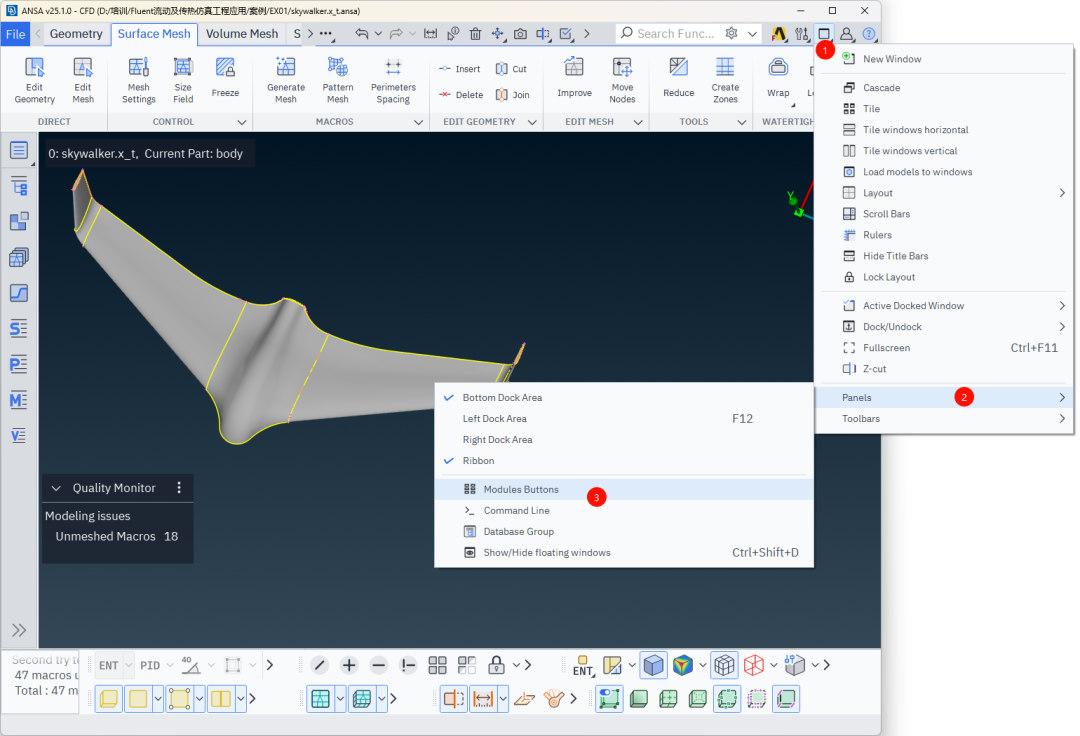The width and height of the screenshot is (1080, 736).
Task: Click the Search Functions input field
Action: point(675,34)
